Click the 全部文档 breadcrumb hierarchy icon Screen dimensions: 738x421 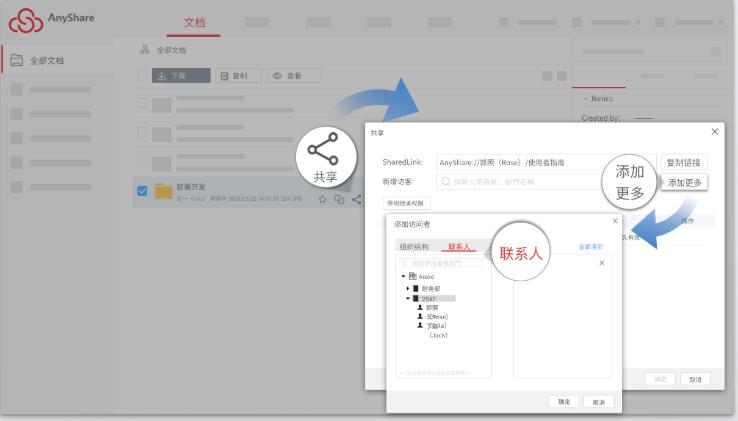(145, 49)
